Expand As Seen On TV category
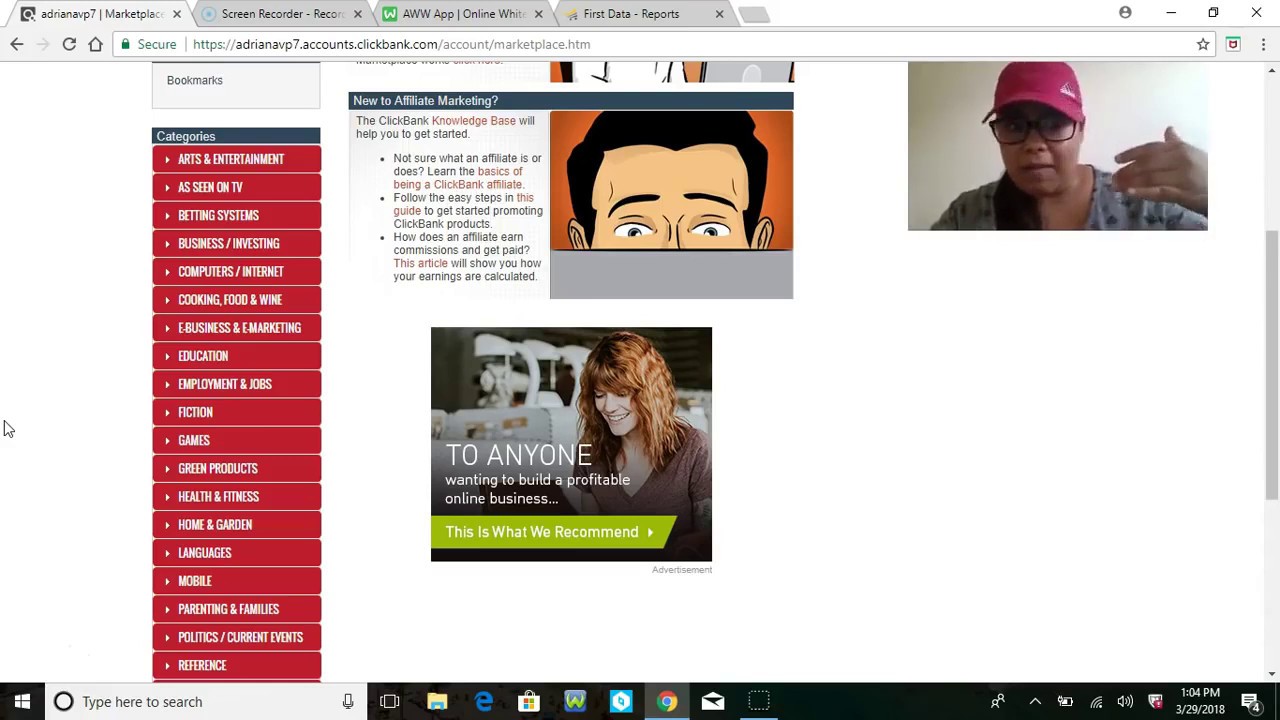Screen dimensions: 1280x720 click(236, 187)
